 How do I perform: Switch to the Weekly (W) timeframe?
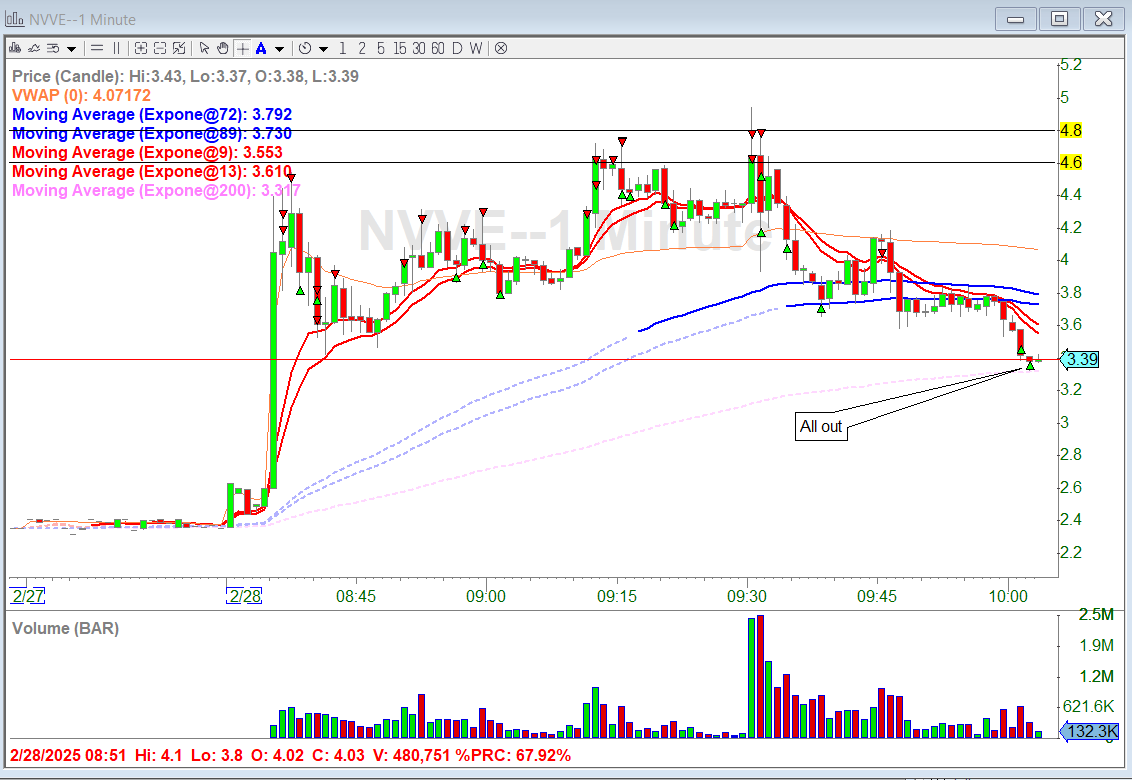click(x=476, y=48)
